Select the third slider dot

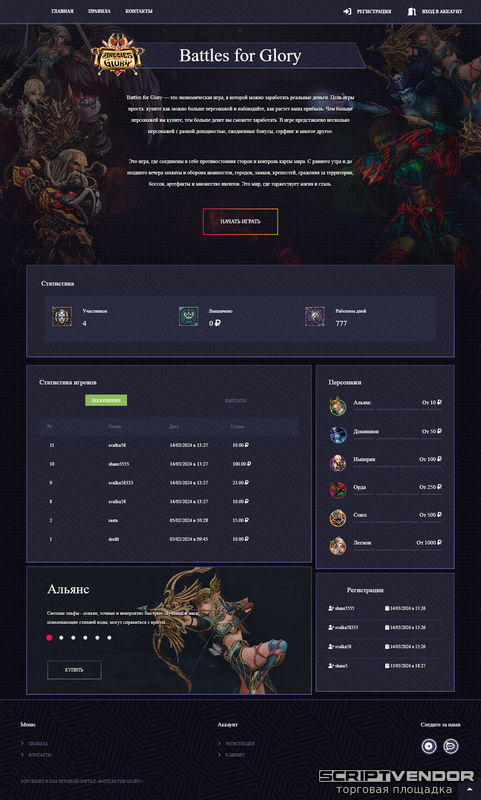tap(73, 638)
